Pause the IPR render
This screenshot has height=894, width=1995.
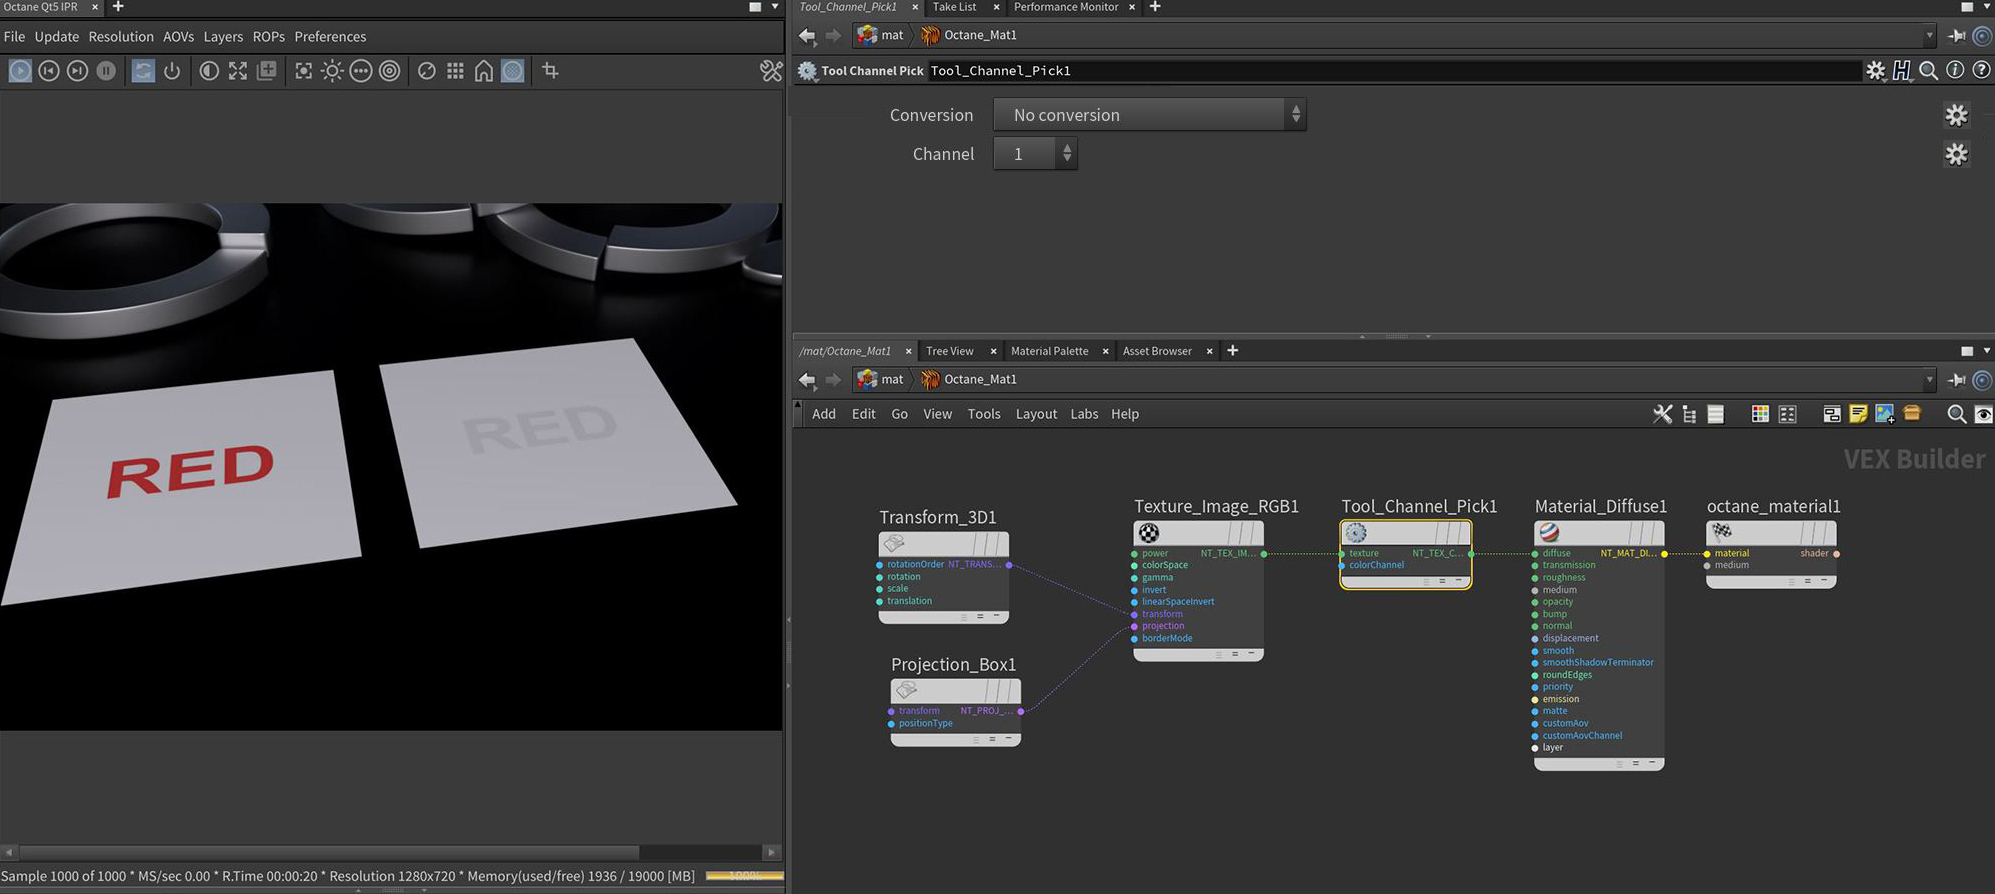coord(106,71)
